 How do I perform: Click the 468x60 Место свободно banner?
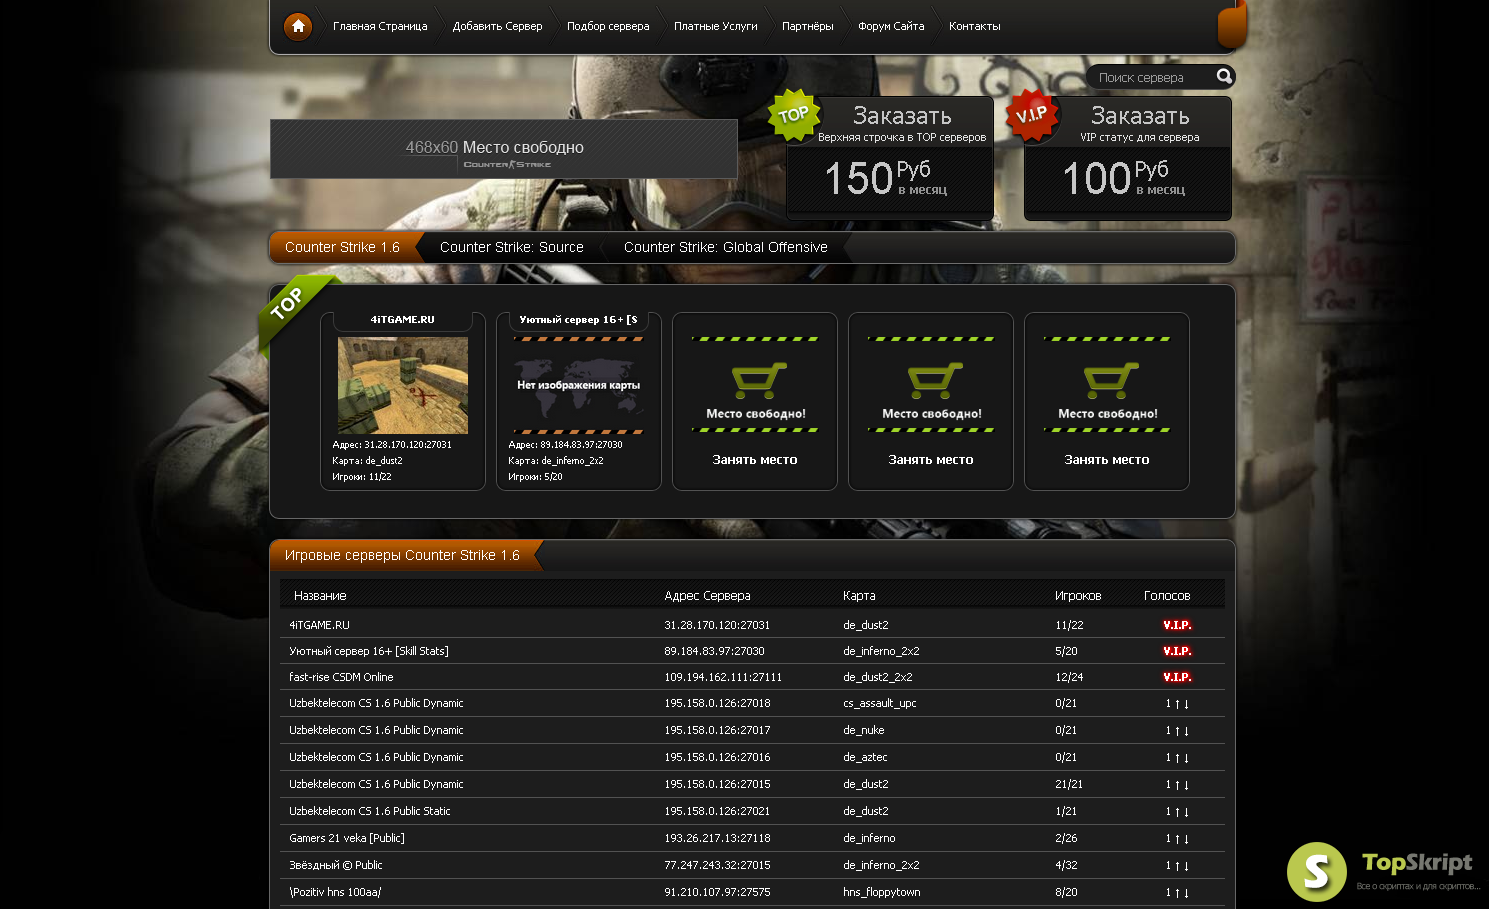(504, 149)
